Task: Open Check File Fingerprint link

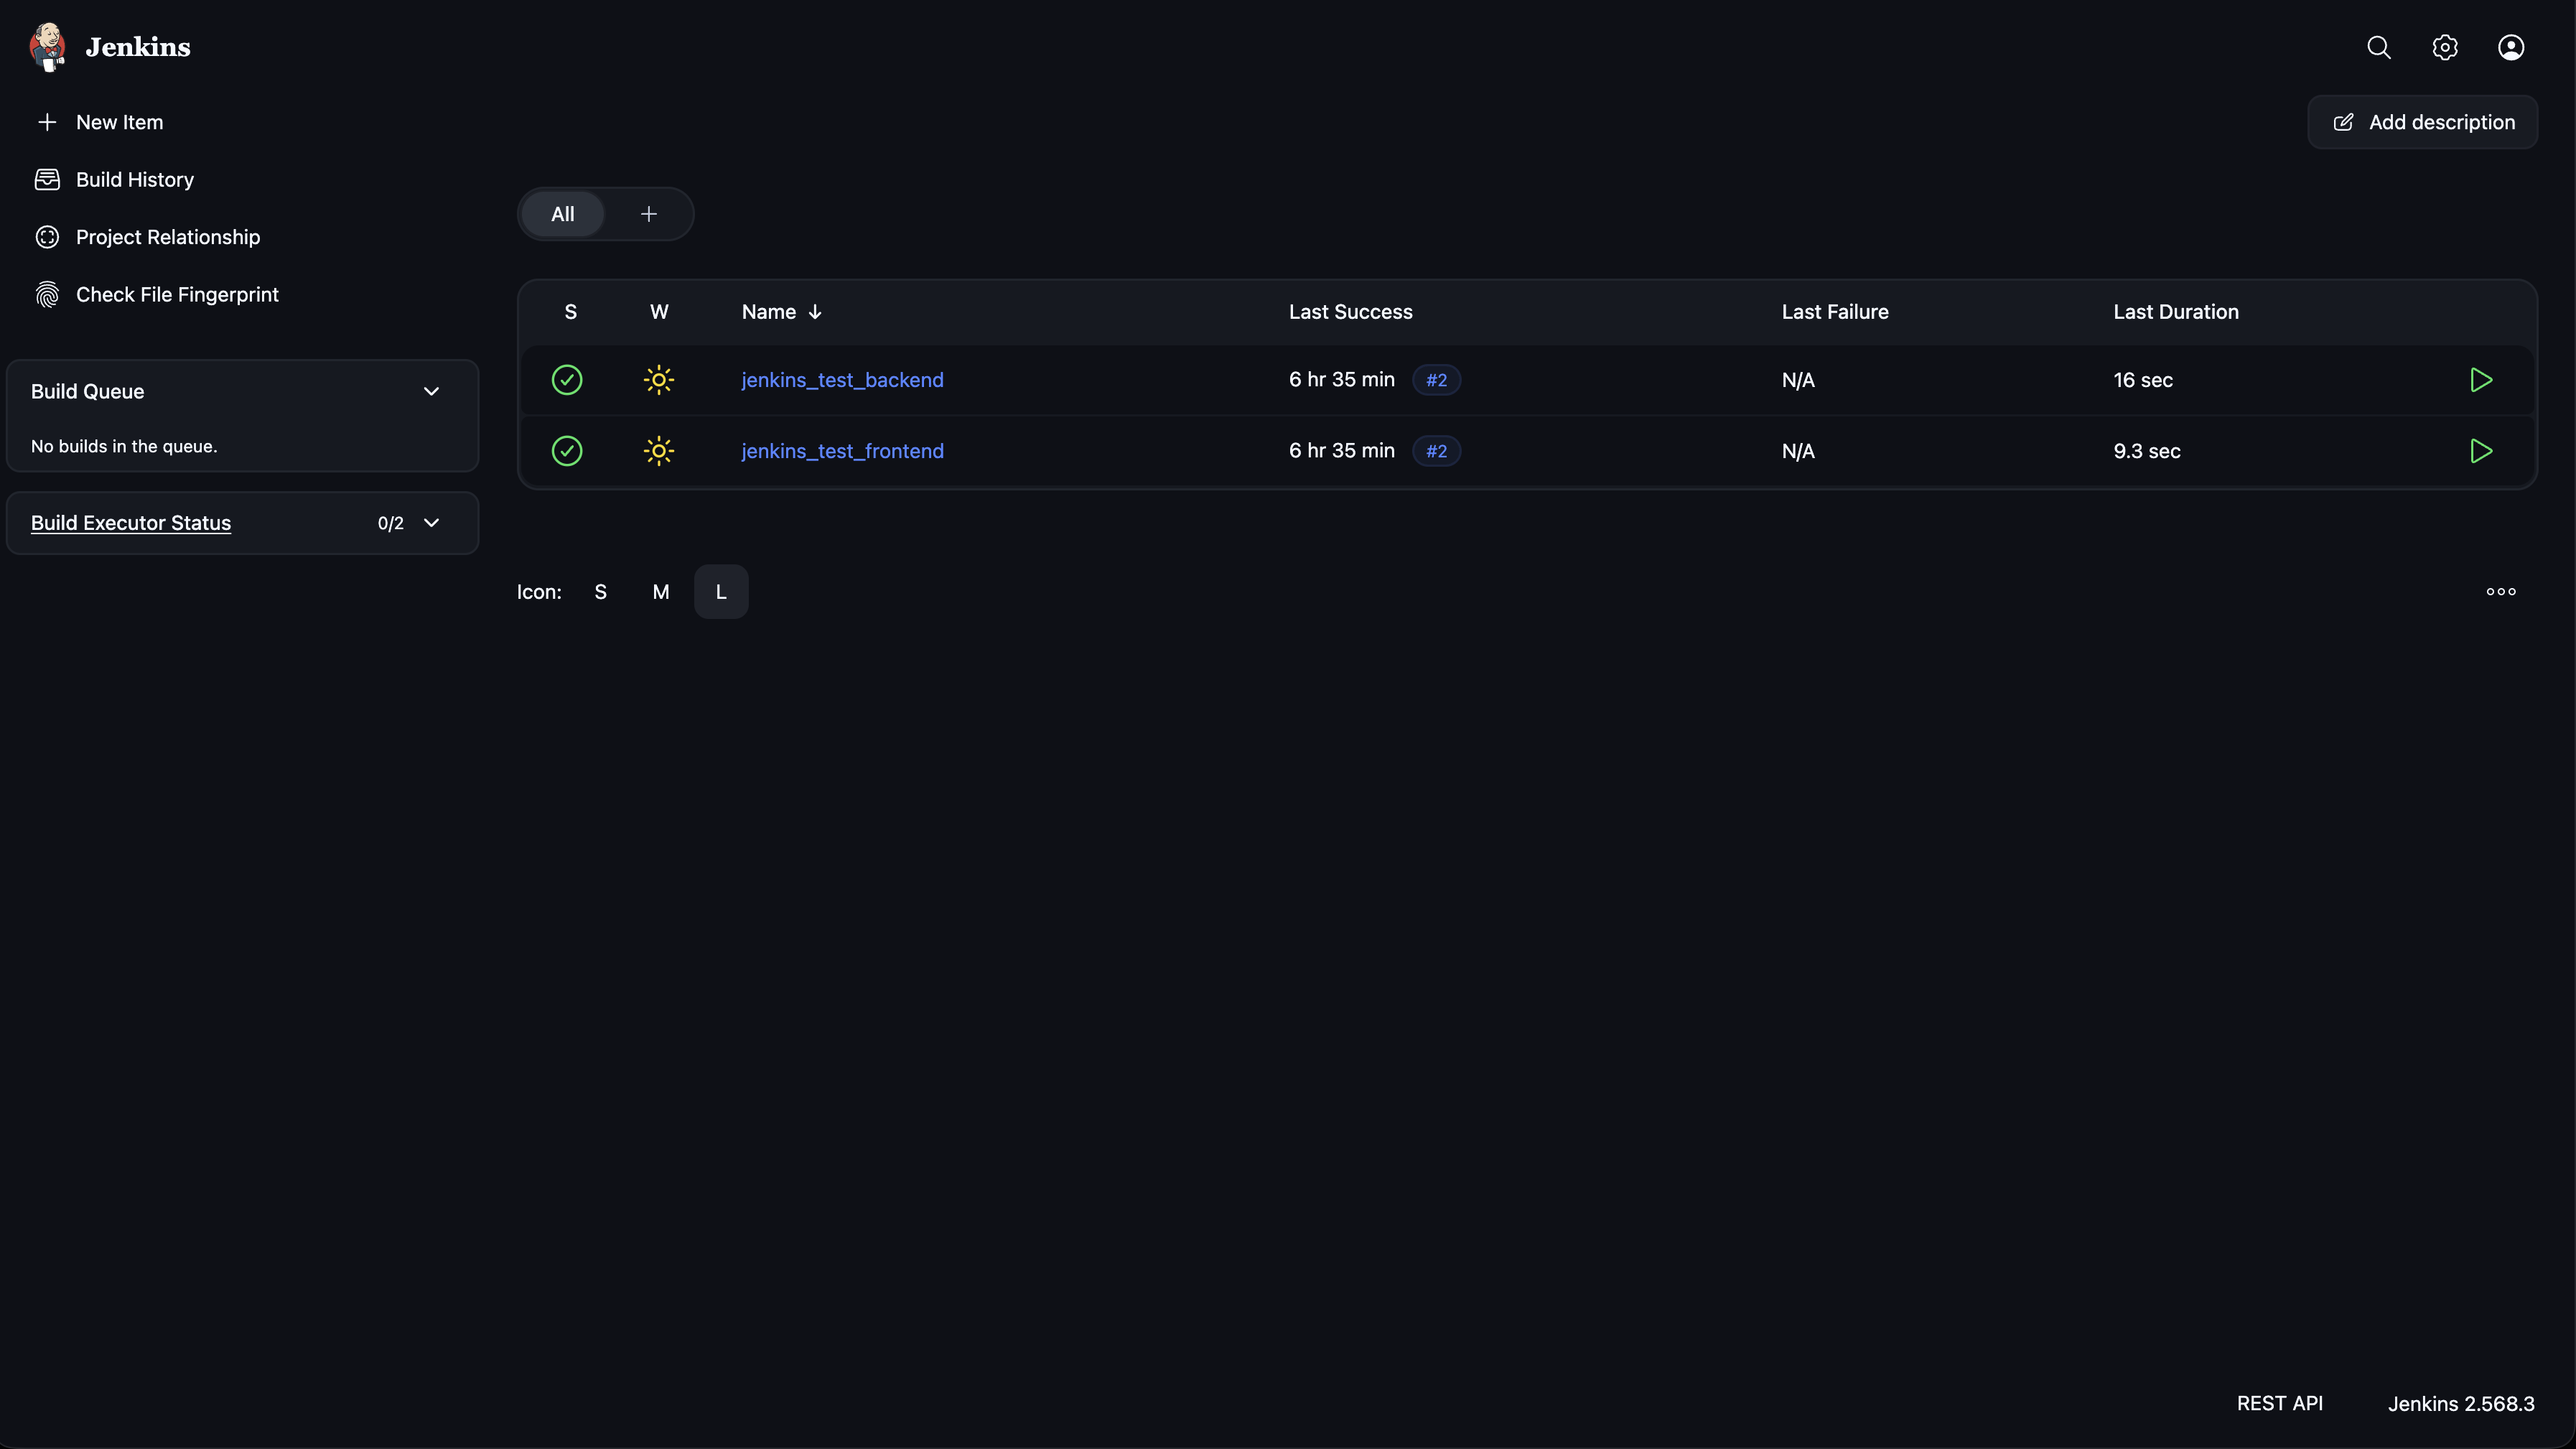Action: 177,295
